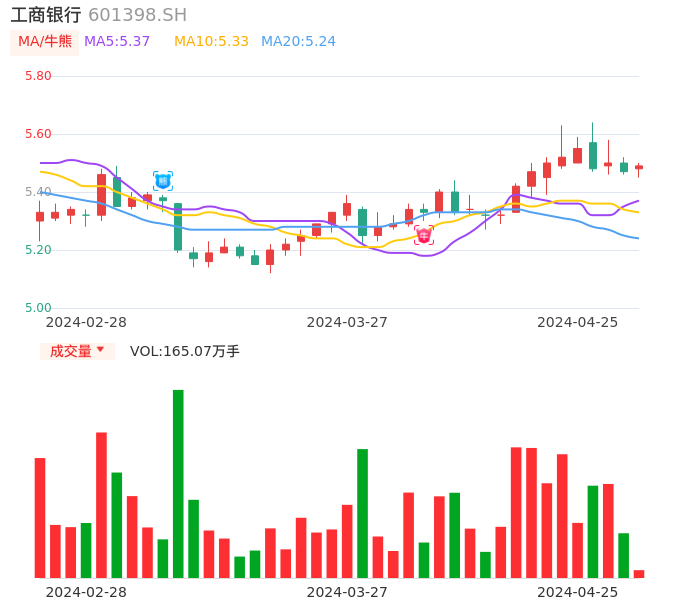The width and height of the screenshot is (686, 606).
Task: Click the first red volume bar
Action: click(40, 518)
